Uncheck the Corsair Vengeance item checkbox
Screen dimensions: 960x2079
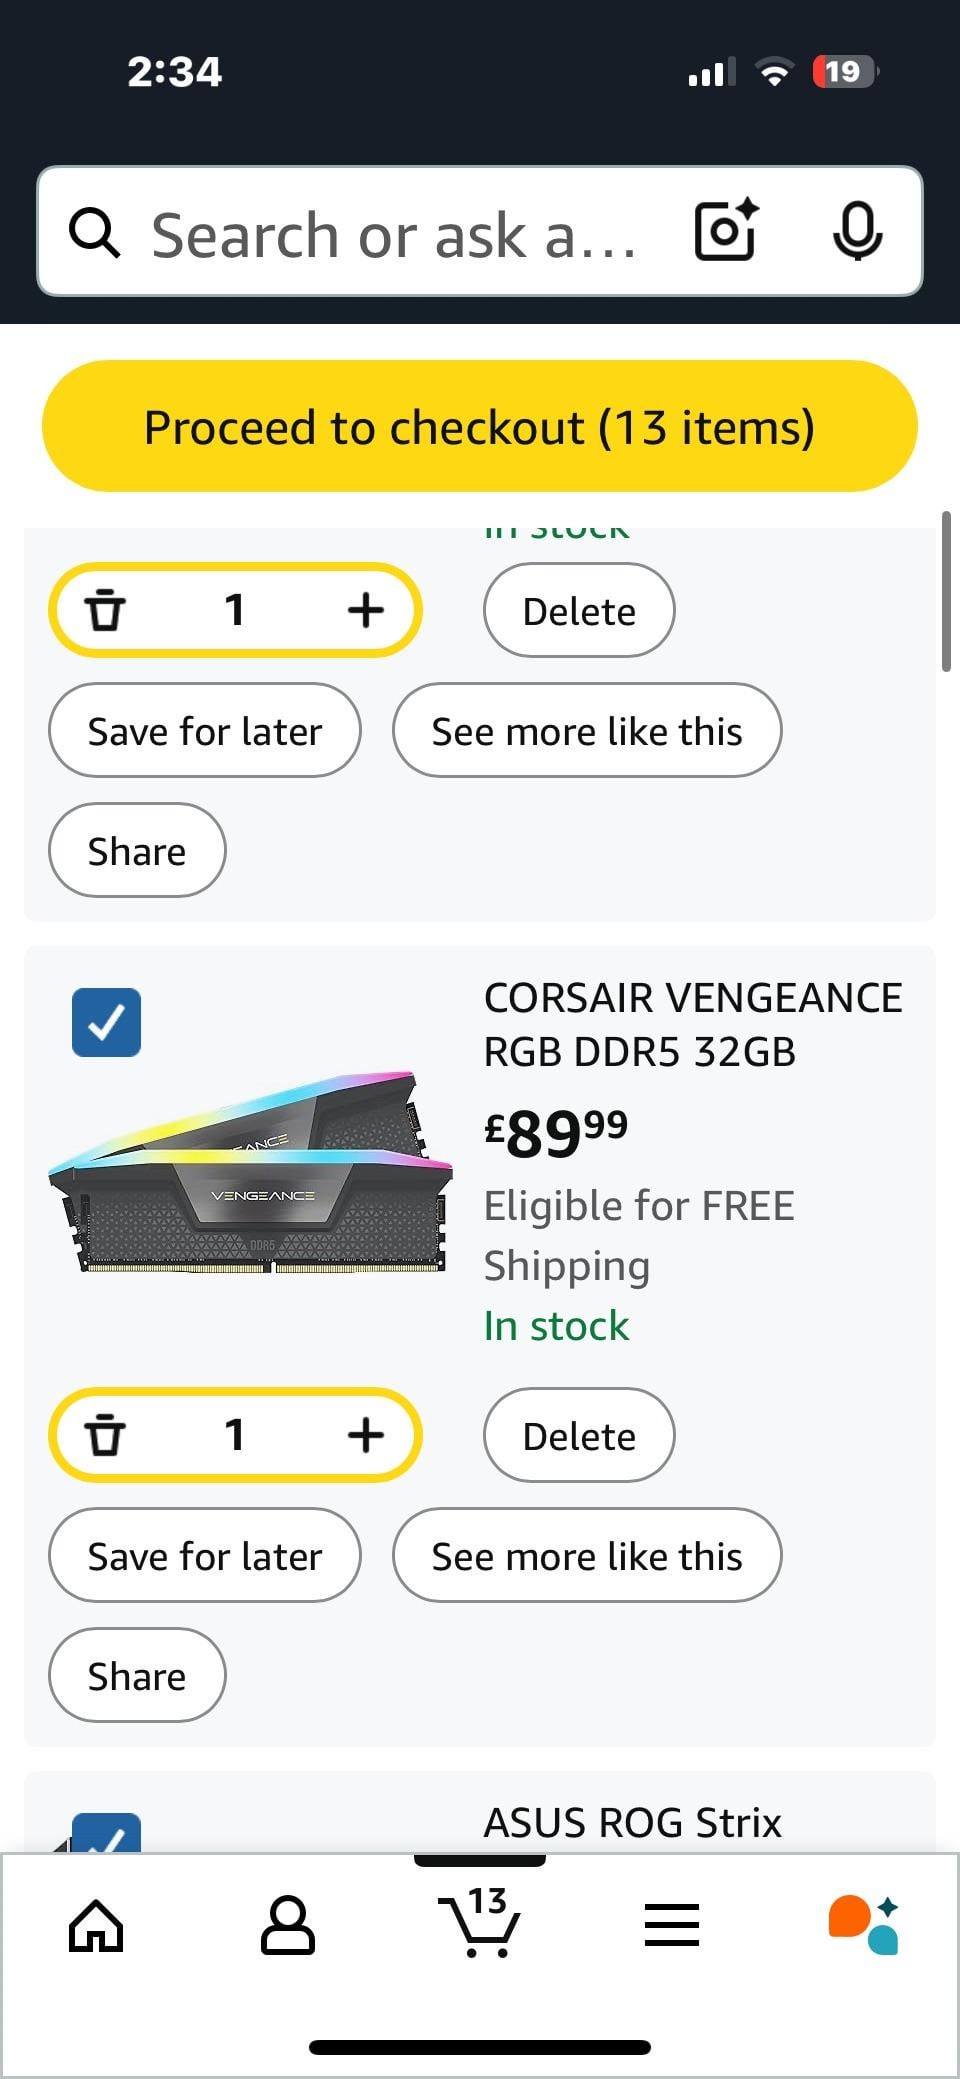point(106,1022)
